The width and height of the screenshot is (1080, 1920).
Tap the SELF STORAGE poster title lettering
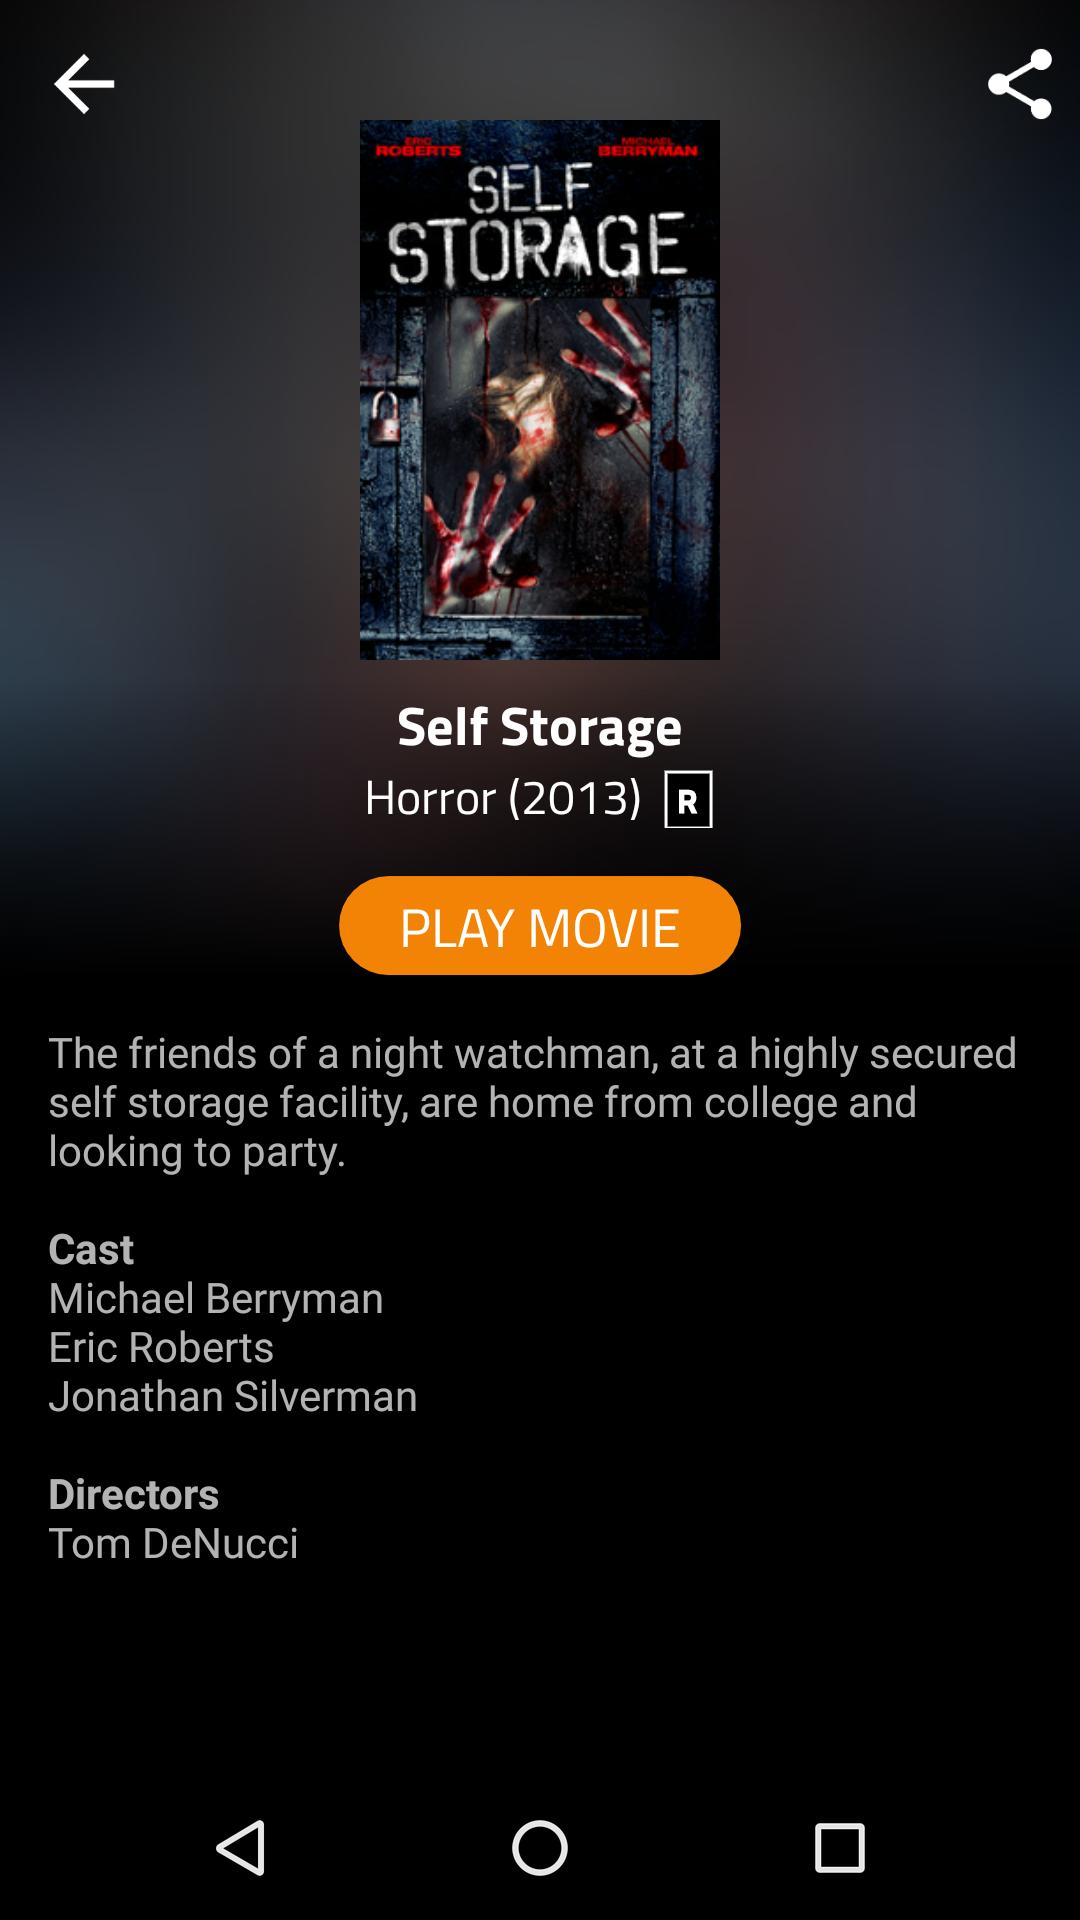tap(538, 225)
